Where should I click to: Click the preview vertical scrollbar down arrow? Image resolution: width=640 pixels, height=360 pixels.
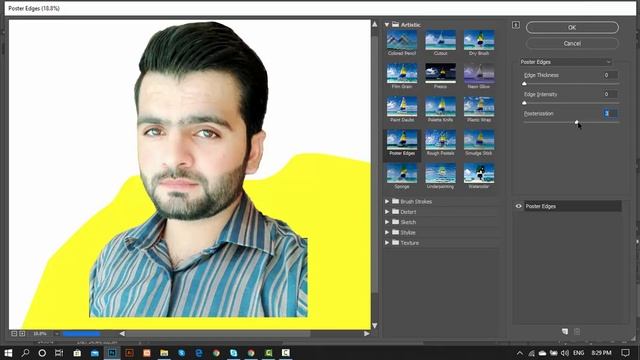tap(375, 326)
